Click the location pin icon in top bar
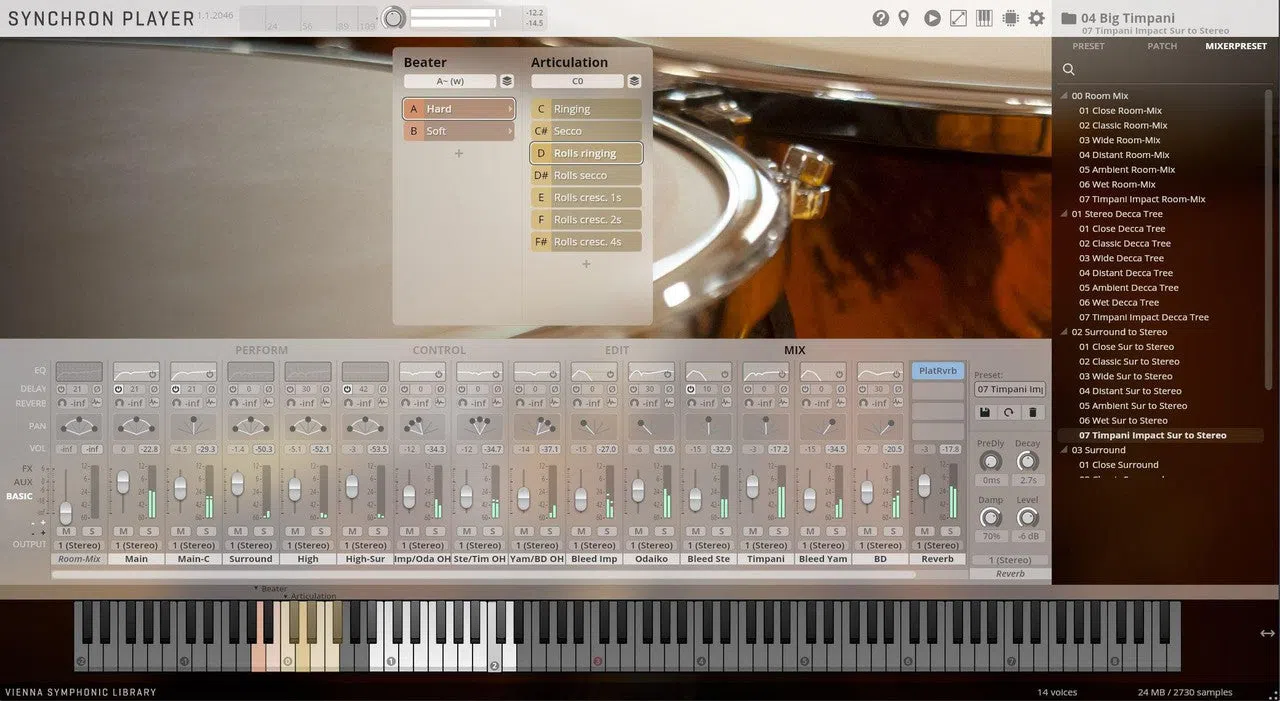 click(904, 18)
